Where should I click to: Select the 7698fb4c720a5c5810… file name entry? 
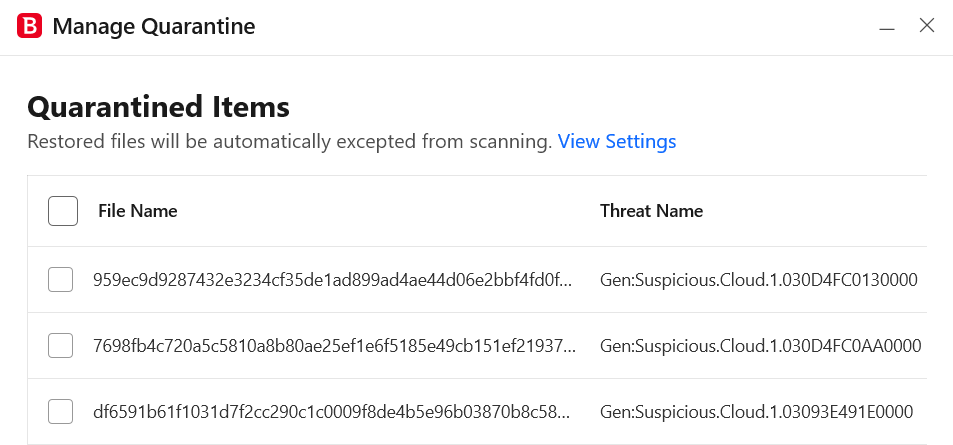point(334,346)
